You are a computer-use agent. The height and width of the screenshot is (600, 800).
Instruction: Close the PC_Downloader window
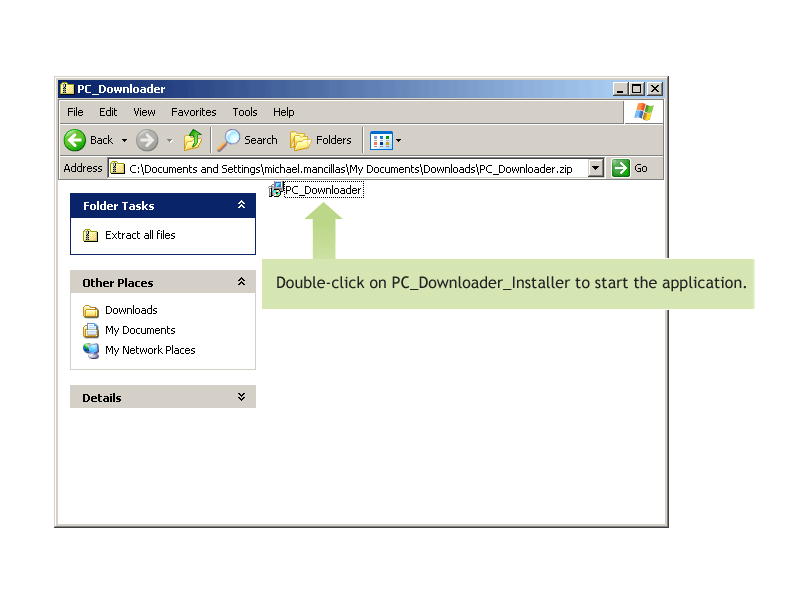(x=655, y=89)
